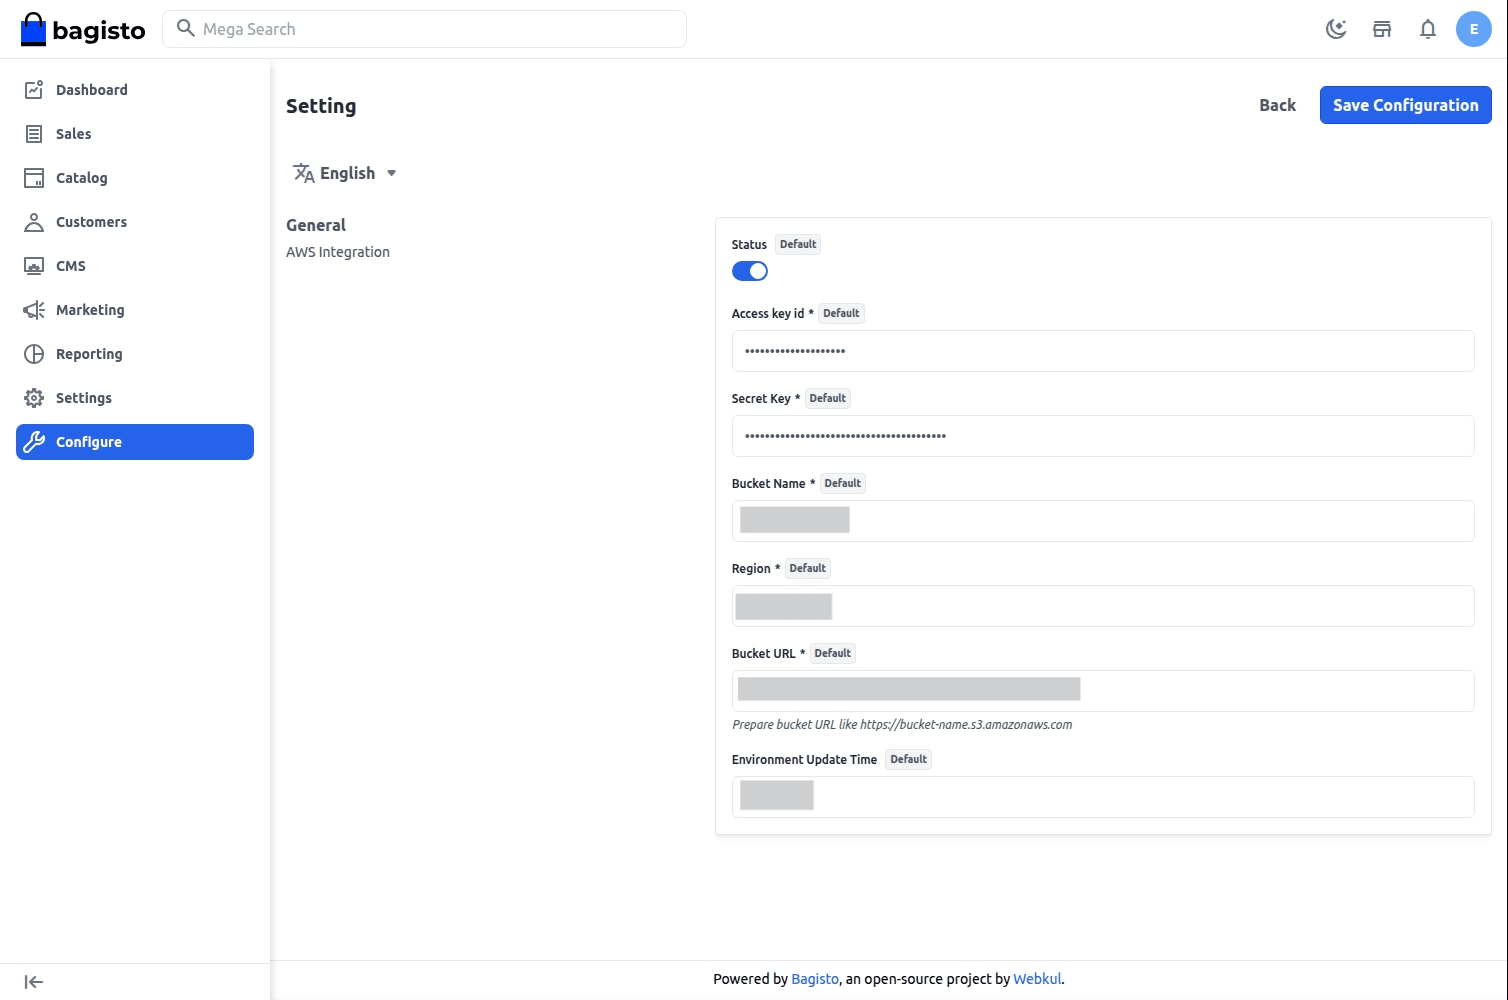Image resolution: width=1508 pixels, height=1000 pixels.
Task: Click the Sales icon in the sidebar
Action: pos(33,133)
